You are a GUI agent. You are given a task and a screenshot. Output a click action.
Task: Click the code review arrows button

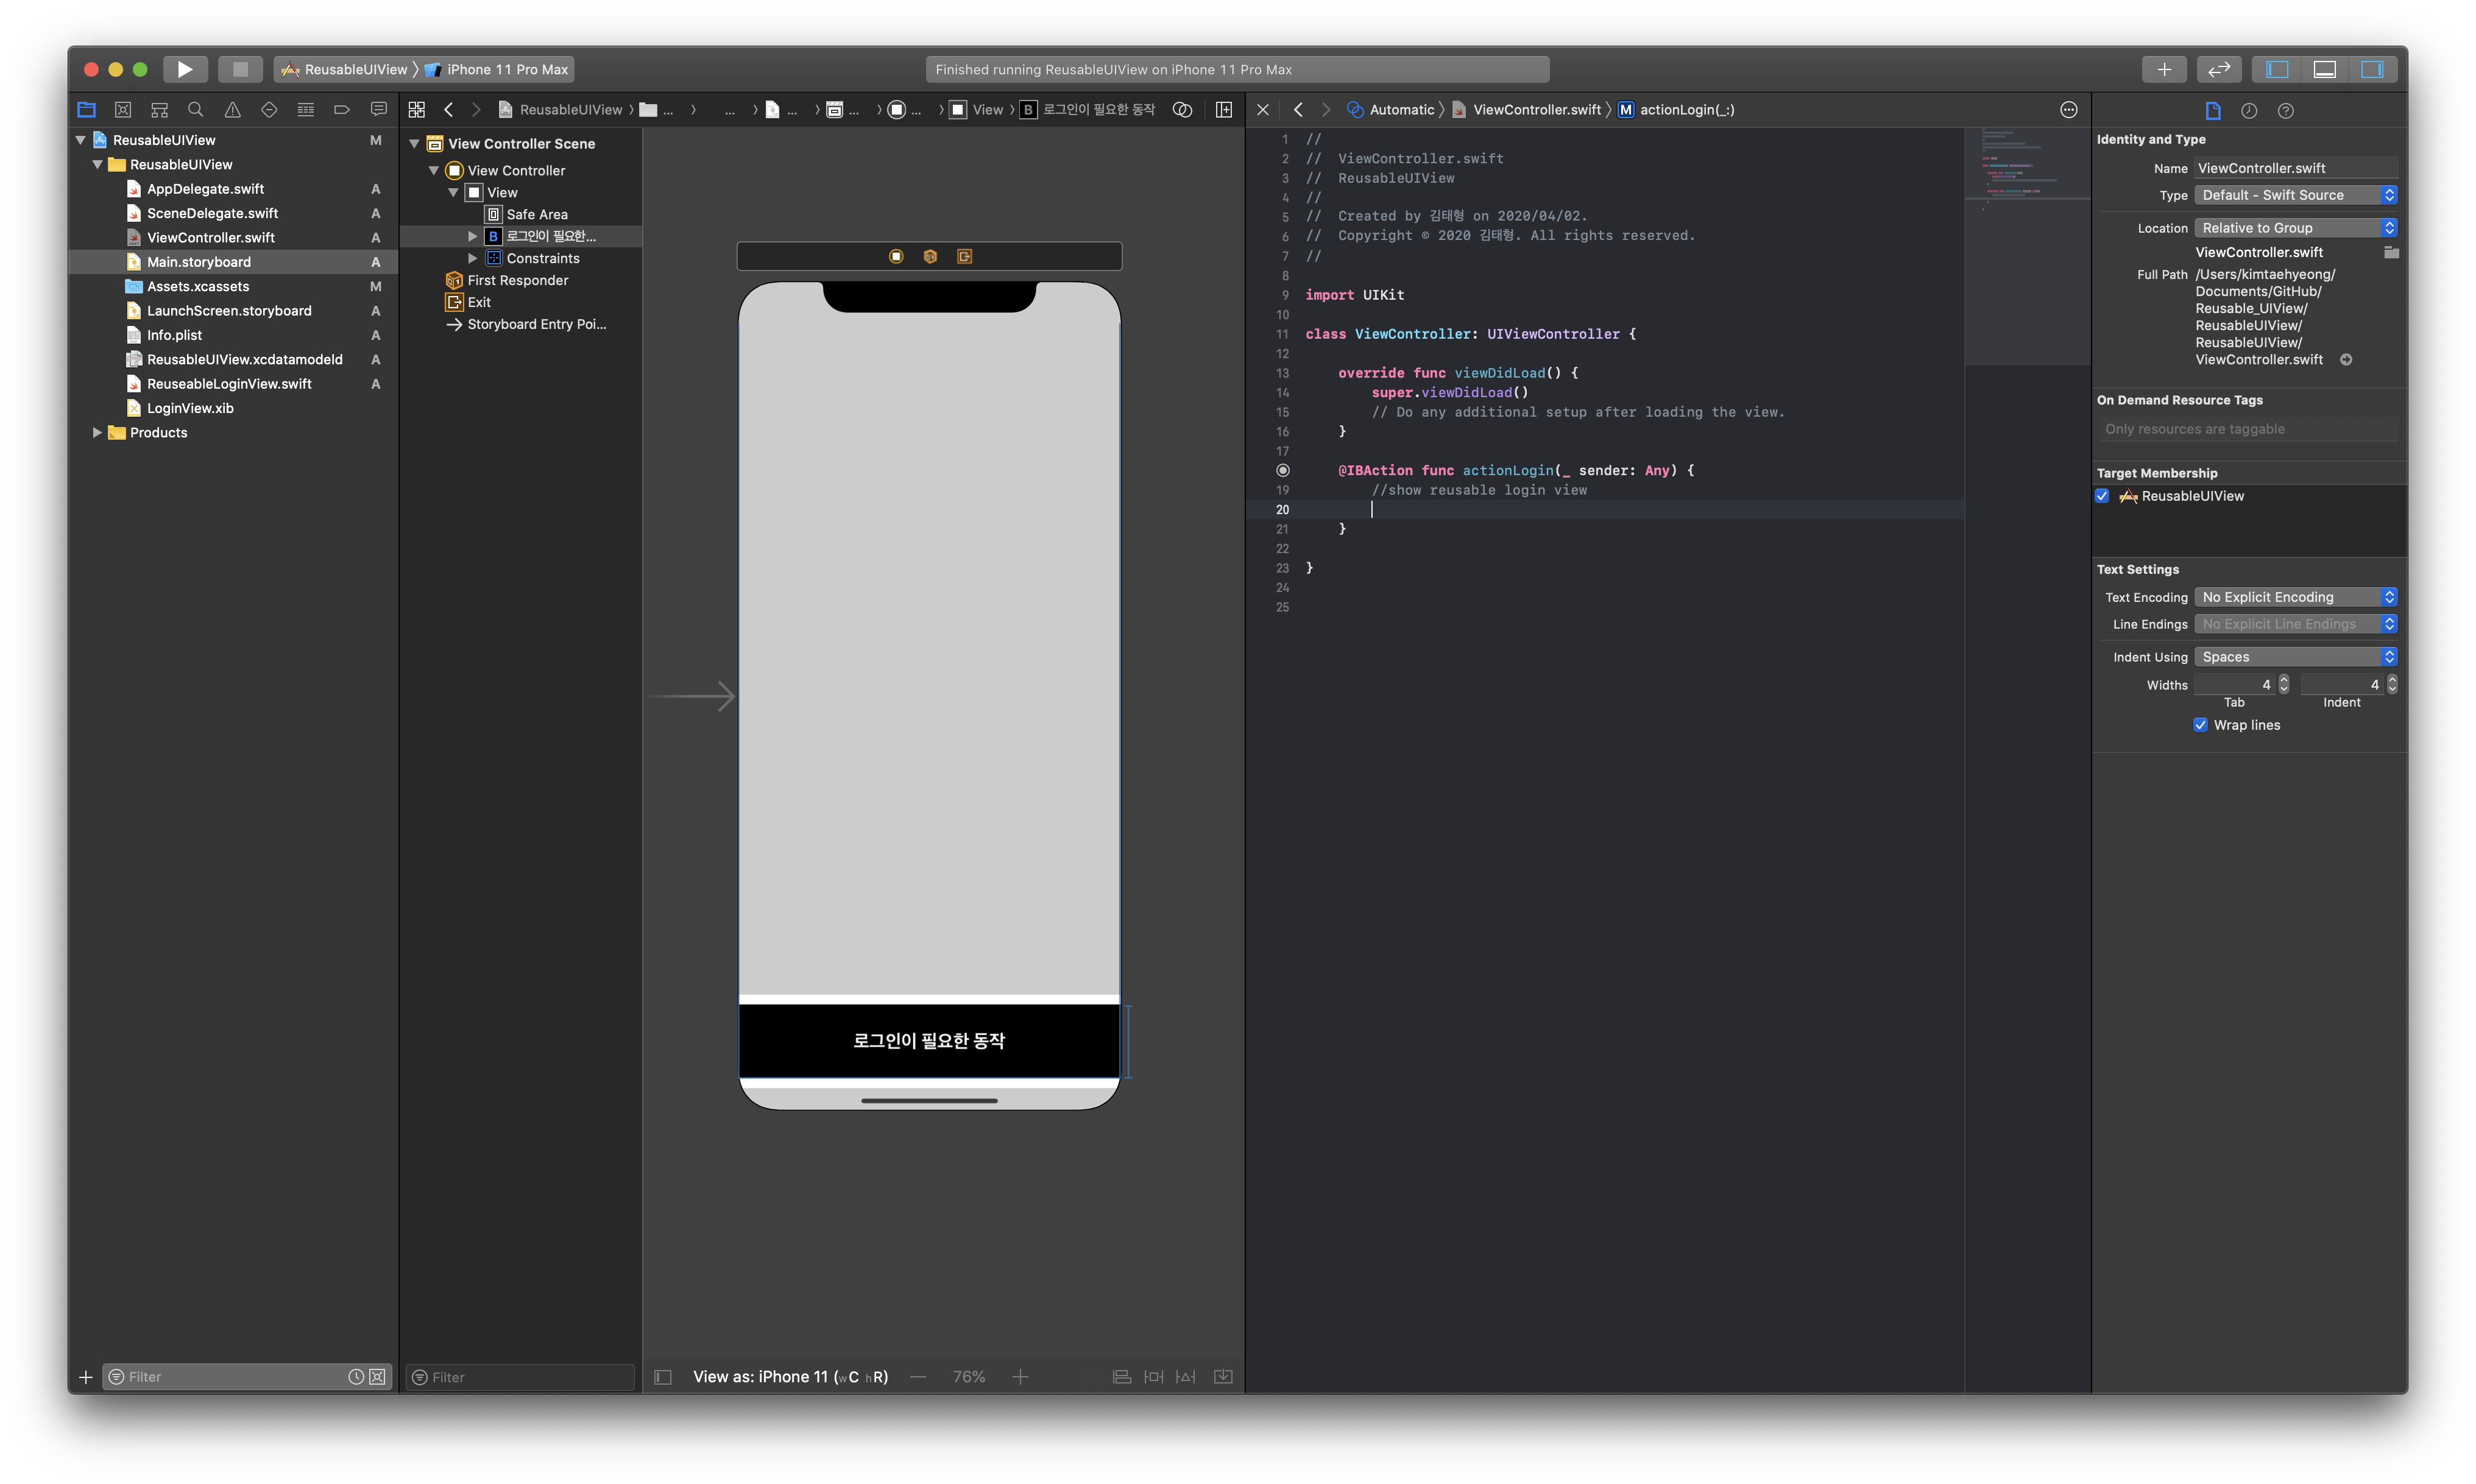(x=2218, y=69)
